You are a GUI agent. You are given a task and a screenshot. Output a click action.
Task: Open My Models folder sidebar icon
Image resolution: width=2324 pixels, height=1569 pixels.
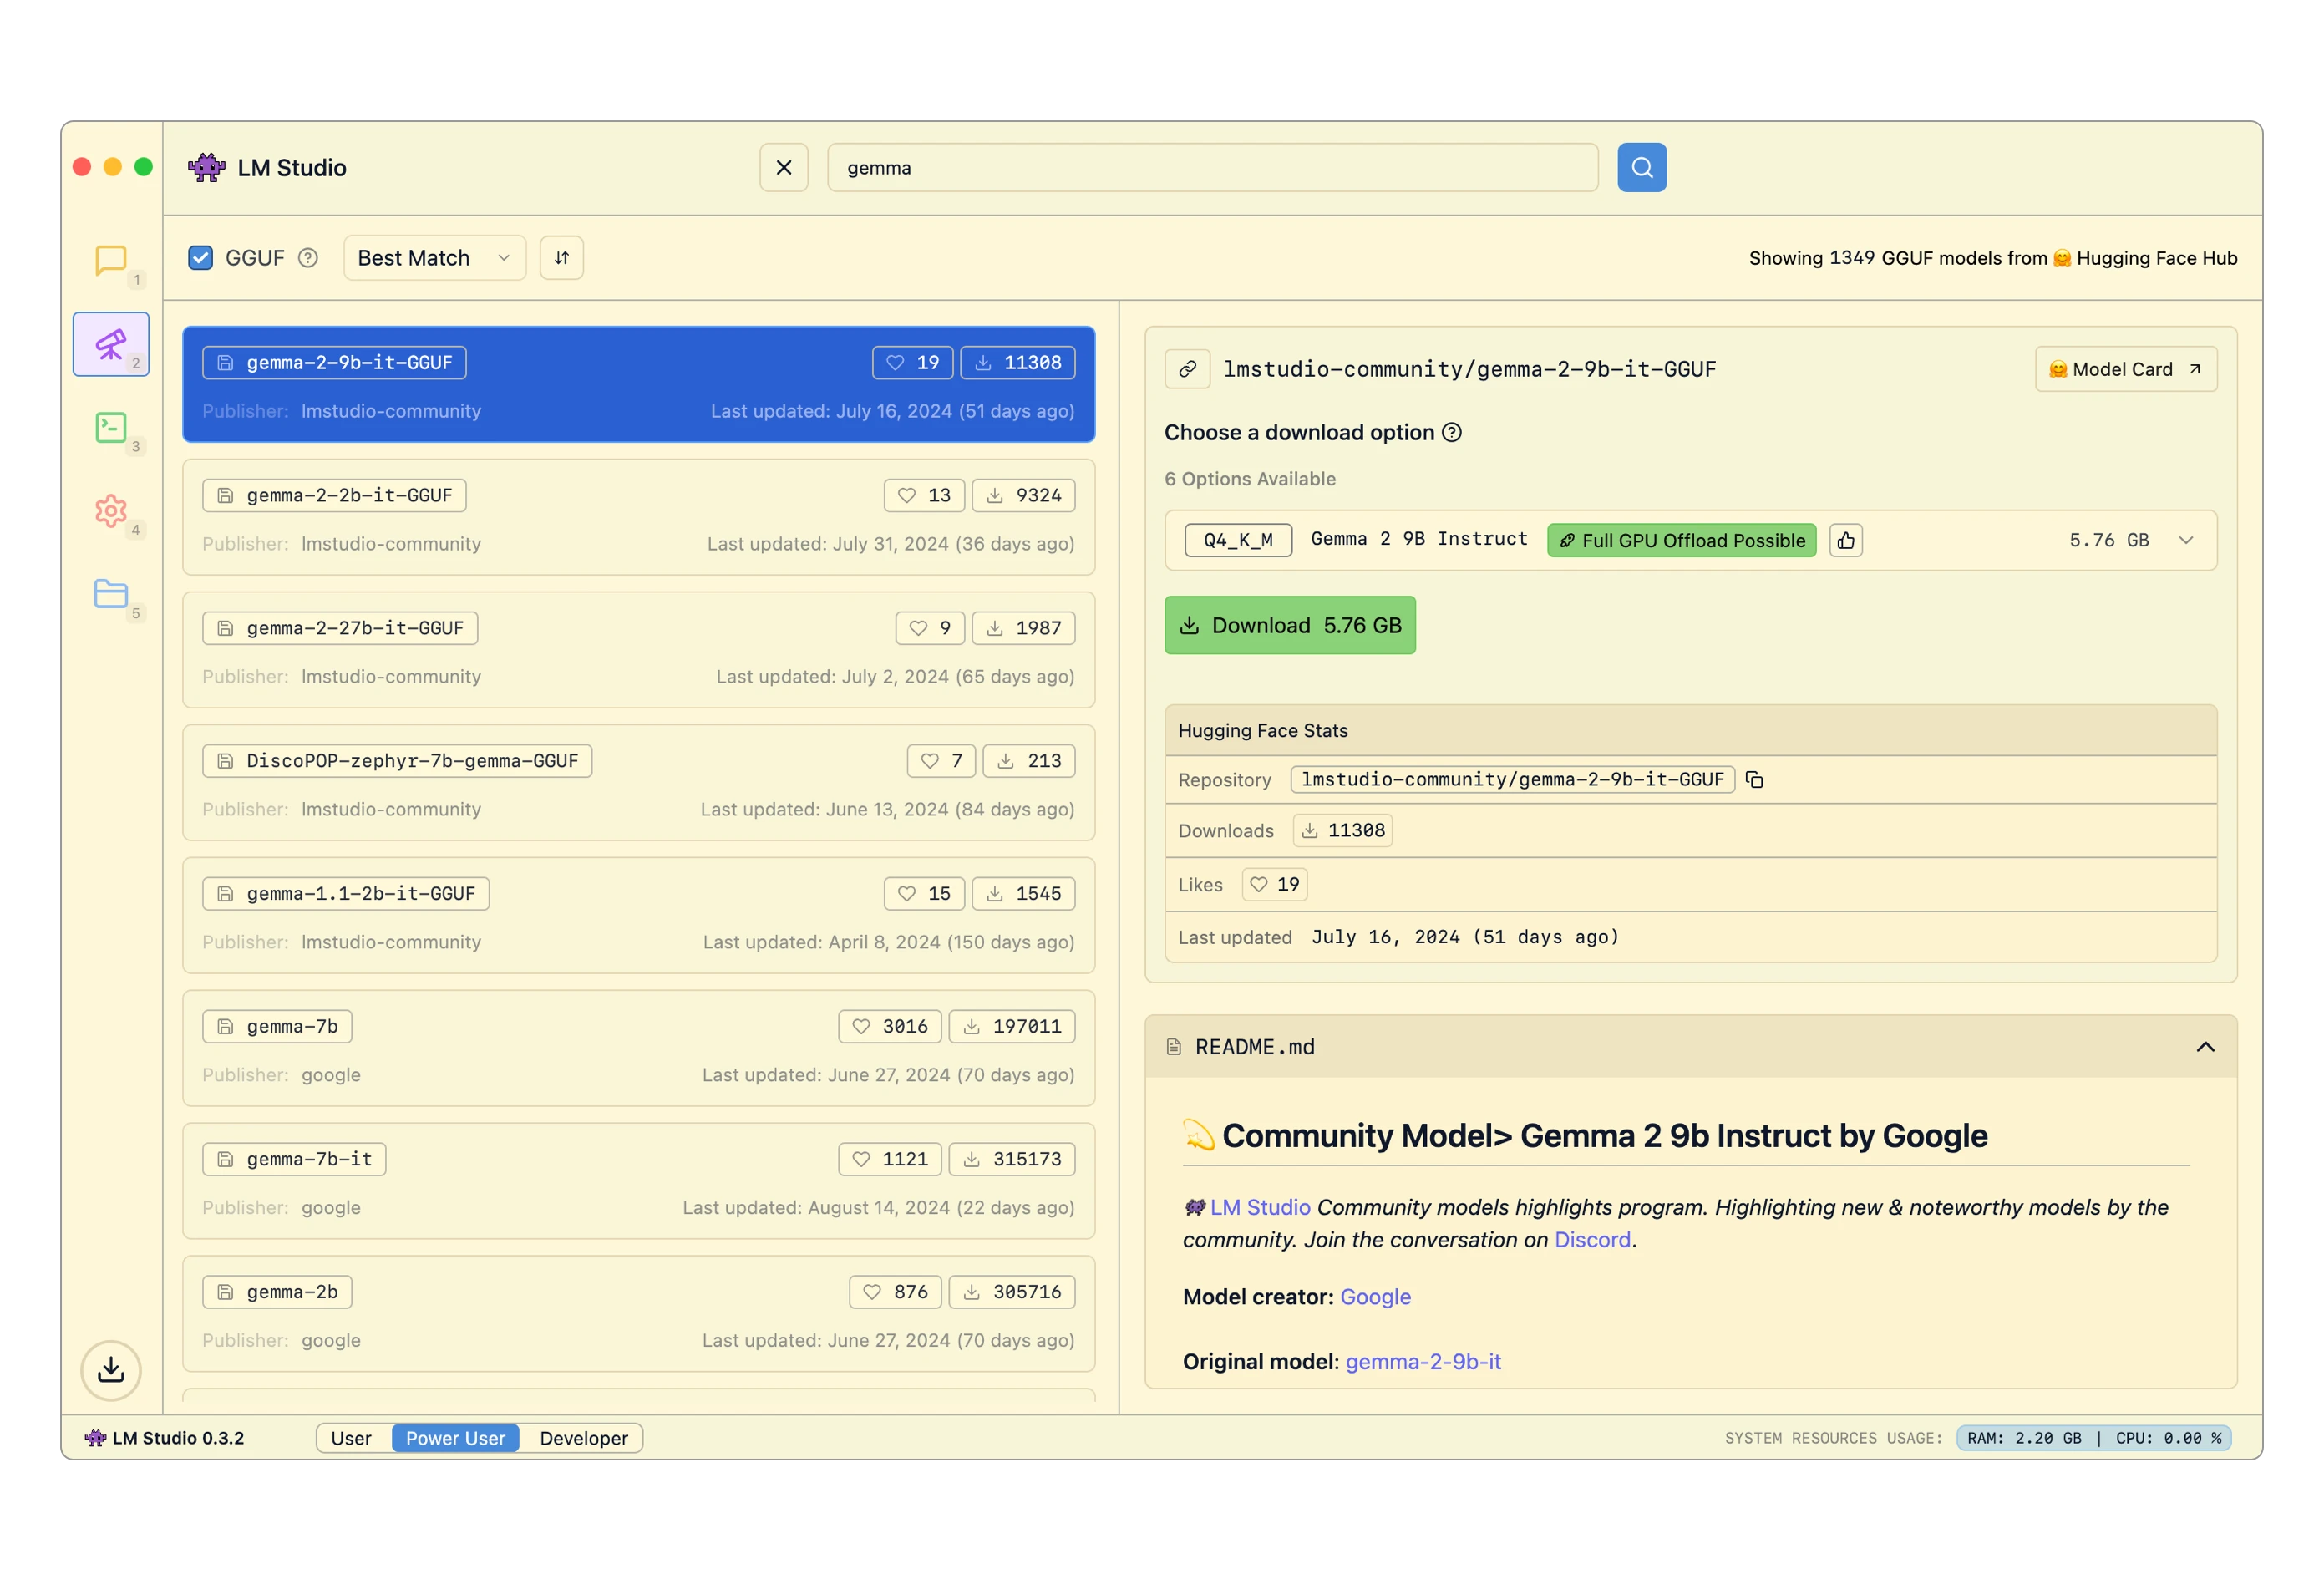pos(111,593)
